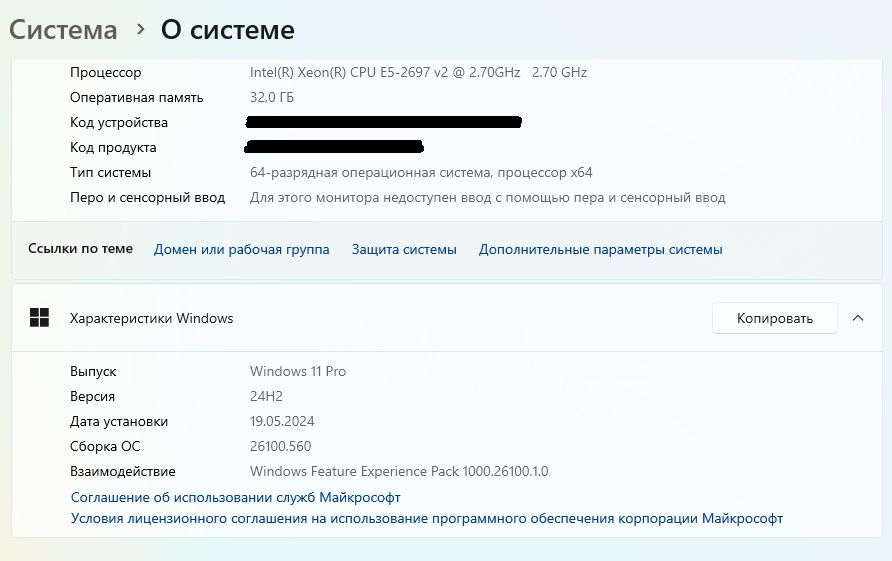Click the OS build 26100.560 value
This screenshot has width=892, height=561.
[x=281, y=446]
